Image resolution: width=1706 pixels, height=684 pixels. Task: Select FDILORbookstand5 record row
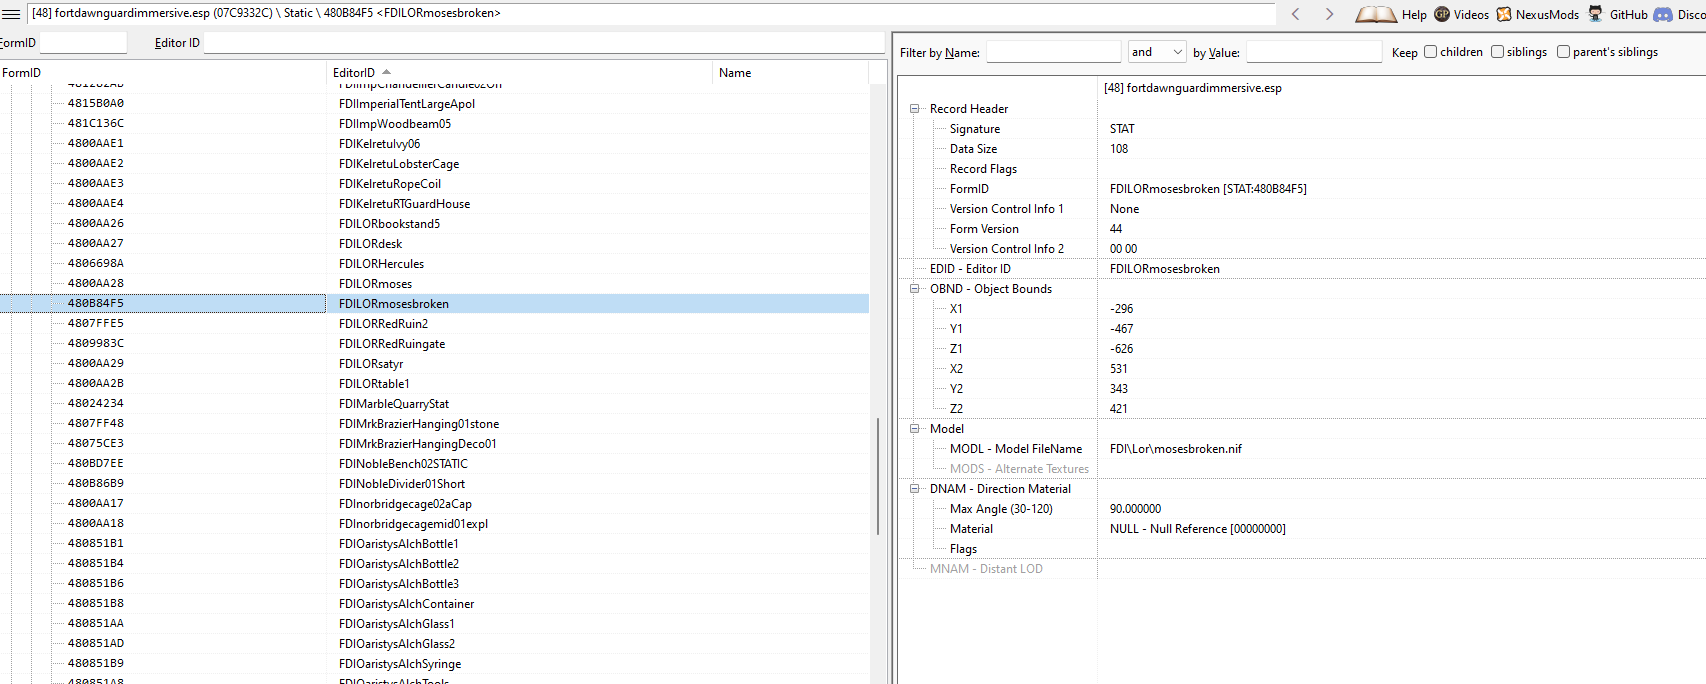click(434, 224)
